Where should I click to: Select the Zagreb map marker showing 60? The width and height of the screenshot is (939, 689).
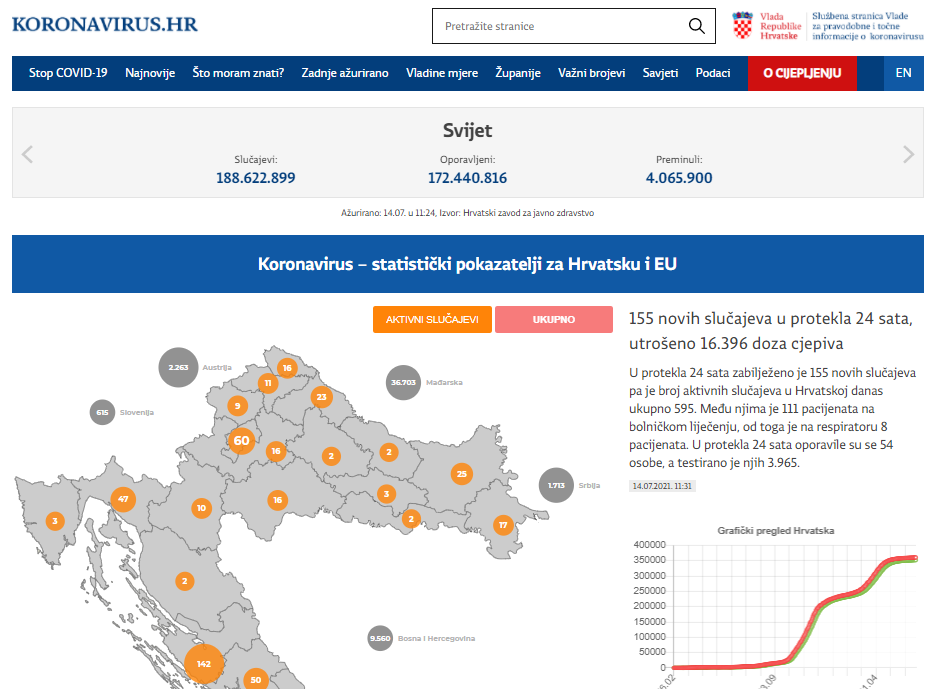241,440
